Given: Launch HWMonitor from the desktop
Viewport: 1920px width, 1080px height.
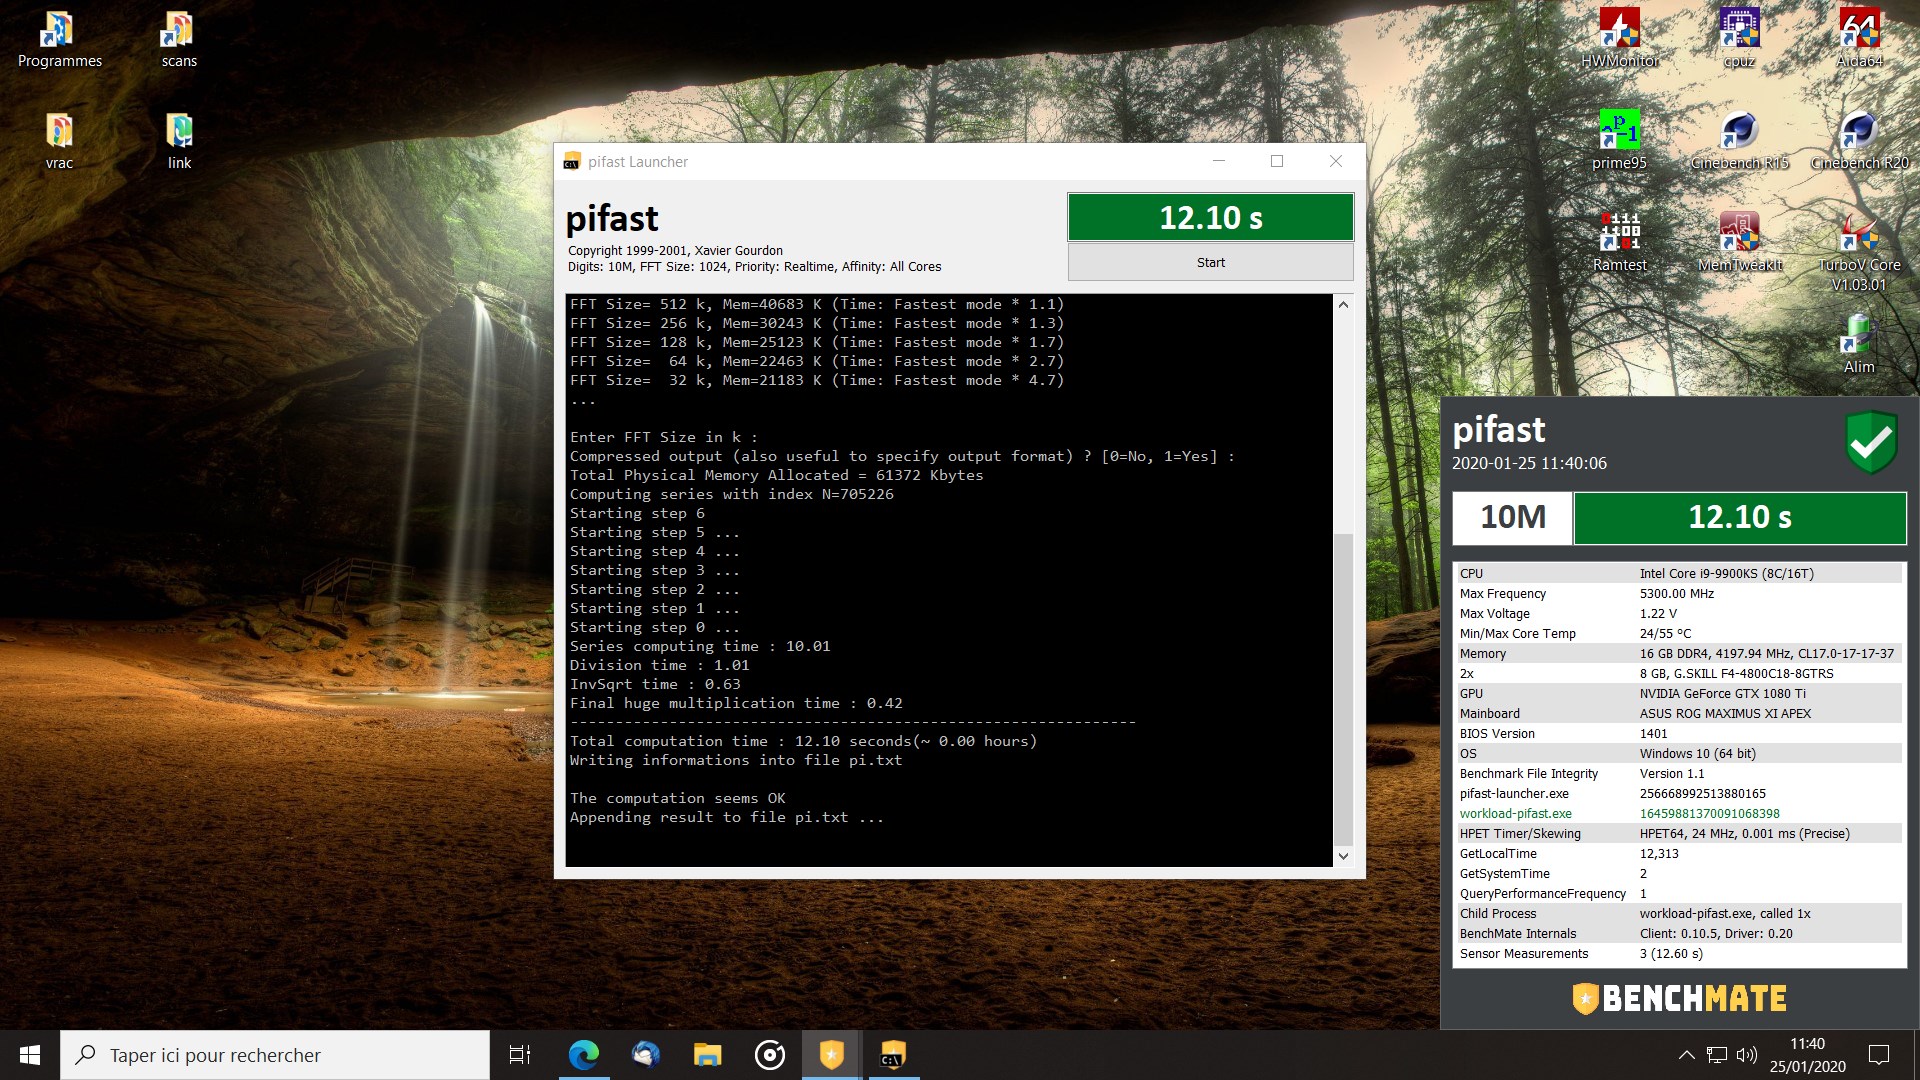Looking at the screenshot, I should click(x=1619, y=38).
